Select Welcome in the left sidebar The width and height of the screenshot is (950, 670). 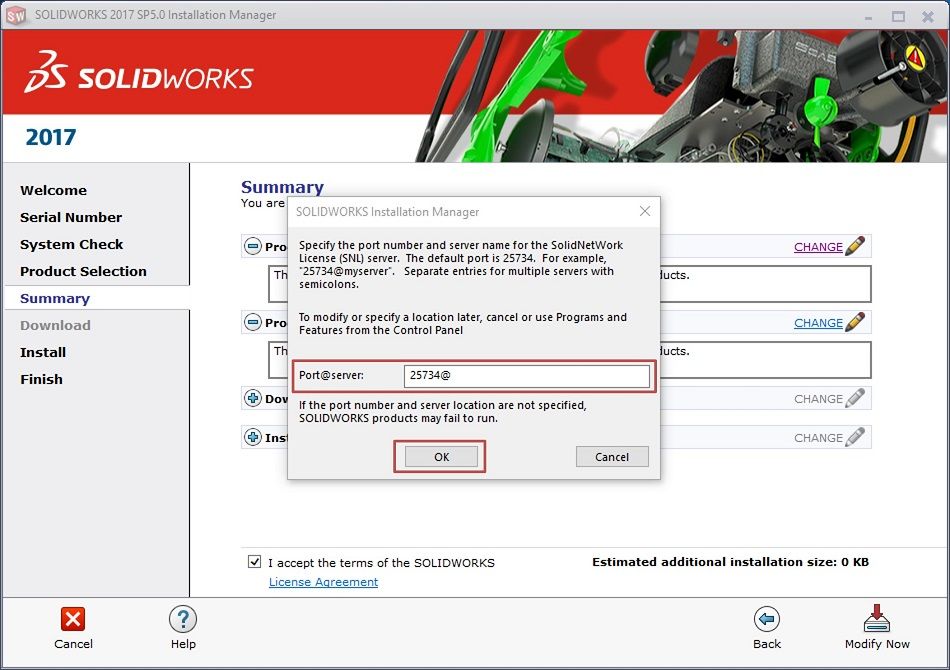[x=54, y=190]
